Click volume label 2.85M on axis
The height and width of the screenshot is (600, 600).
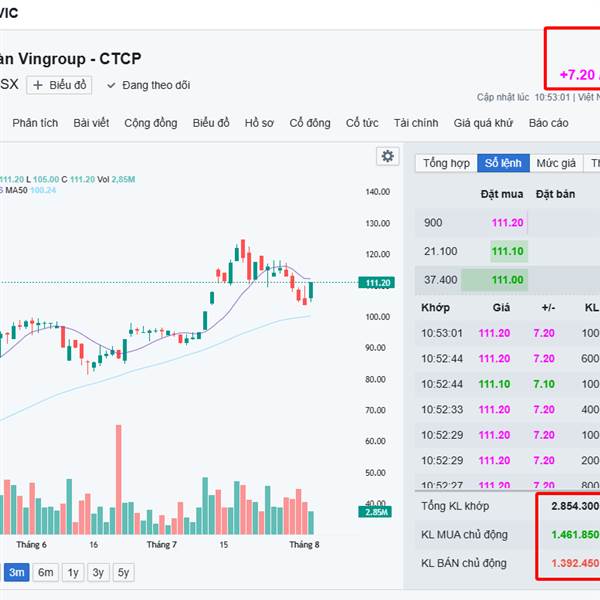tap(375, 512)
